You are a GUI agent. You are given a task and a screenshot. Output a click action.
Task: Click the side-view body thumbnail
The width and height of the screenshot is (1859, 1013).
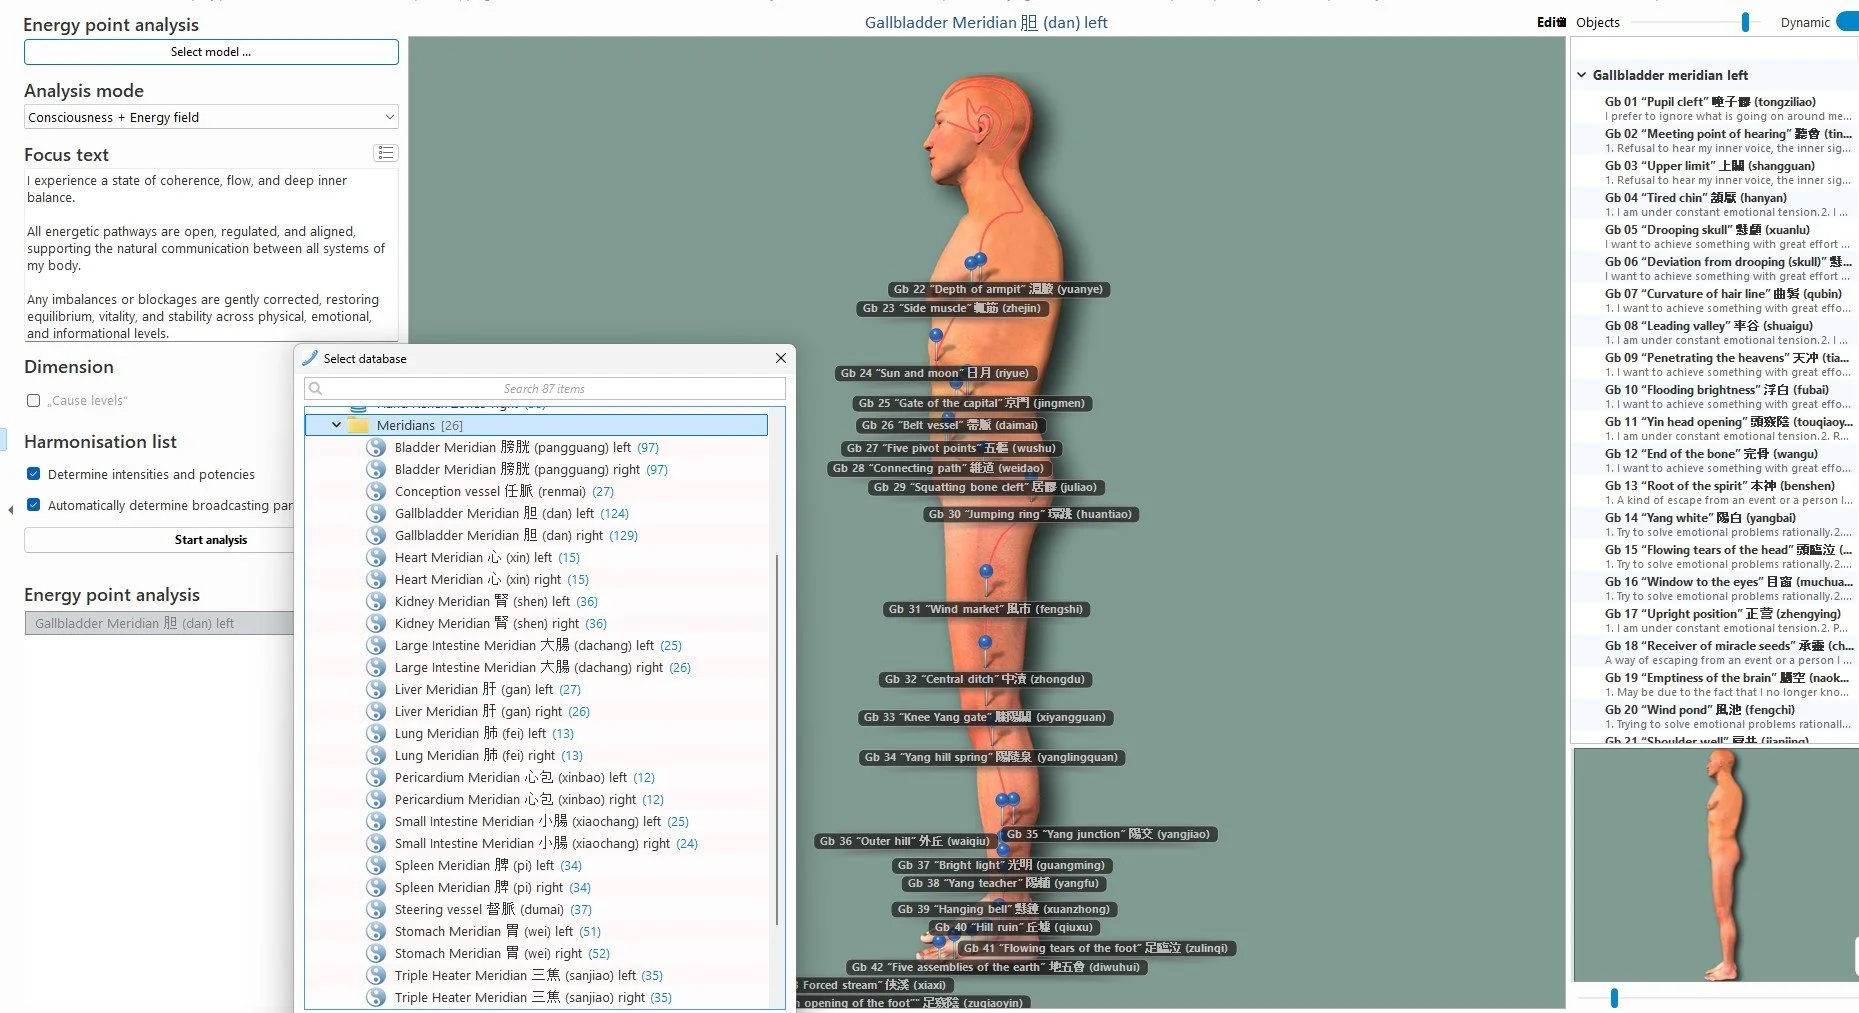point(1715,865)
